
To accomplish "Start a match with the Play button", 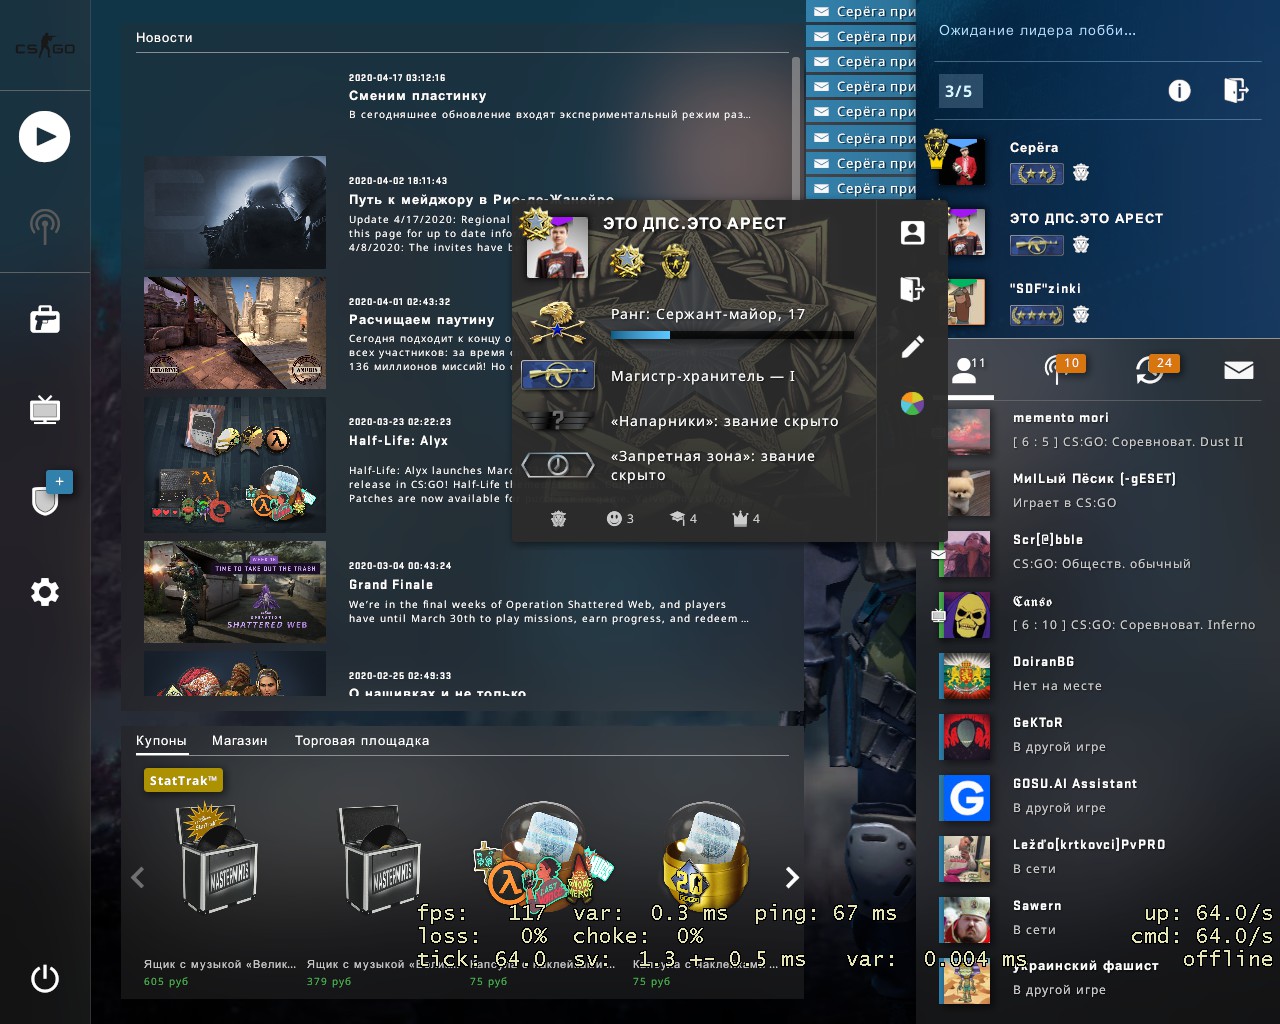I will (x=45, y=137).
